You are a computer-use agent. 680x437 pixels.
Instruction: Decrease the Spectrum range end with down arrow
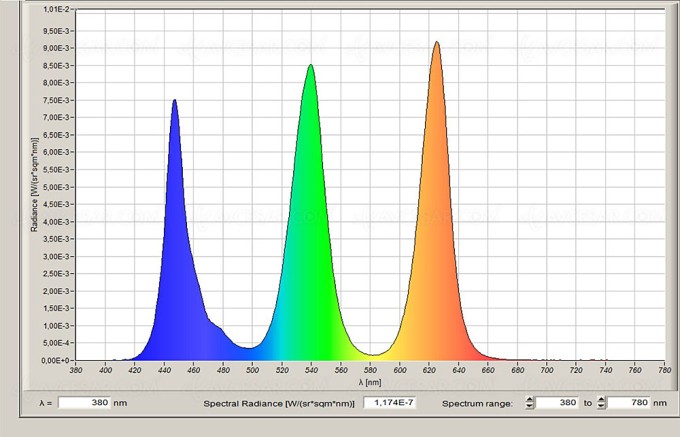tap(601, 406)
